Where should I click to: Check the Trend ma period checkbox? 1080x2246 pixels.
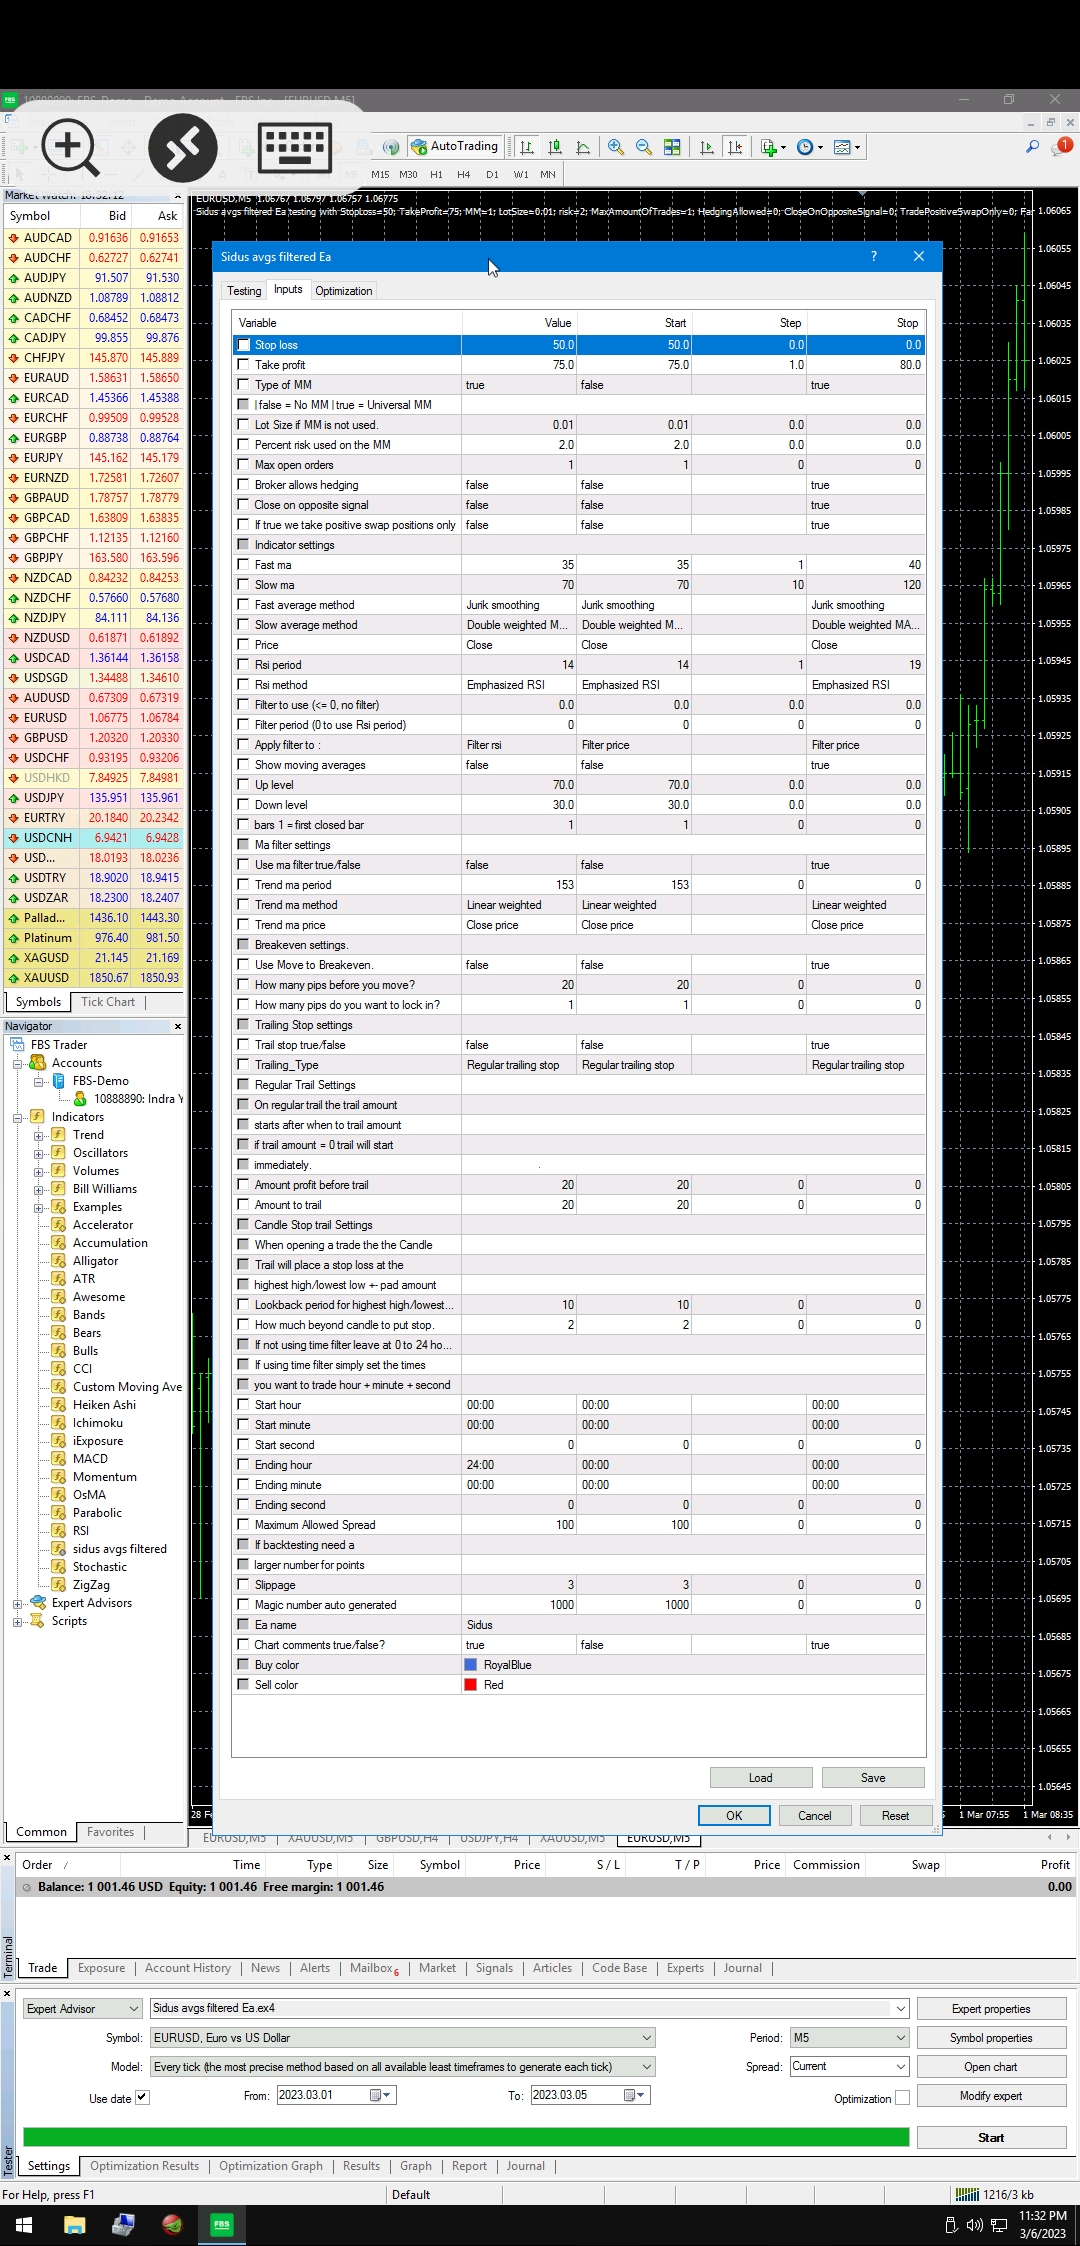pyautogui.click(x=244, y=885)
